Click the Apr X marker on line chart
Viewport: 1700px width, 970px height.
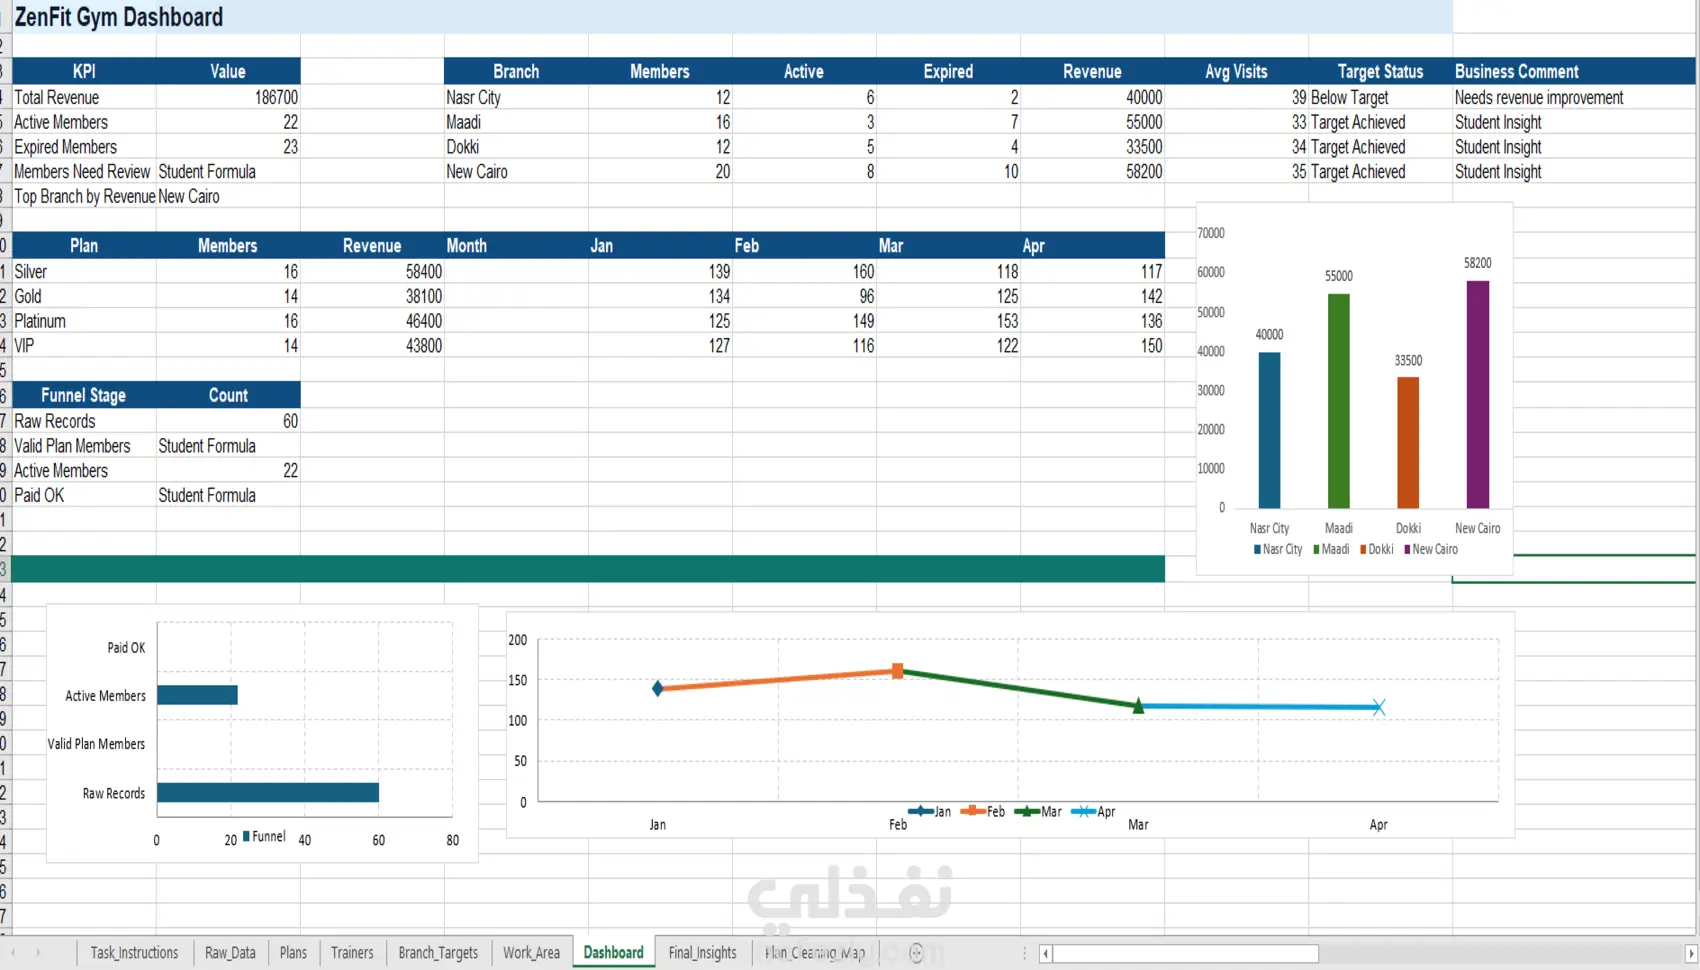tap(1378, 707)
